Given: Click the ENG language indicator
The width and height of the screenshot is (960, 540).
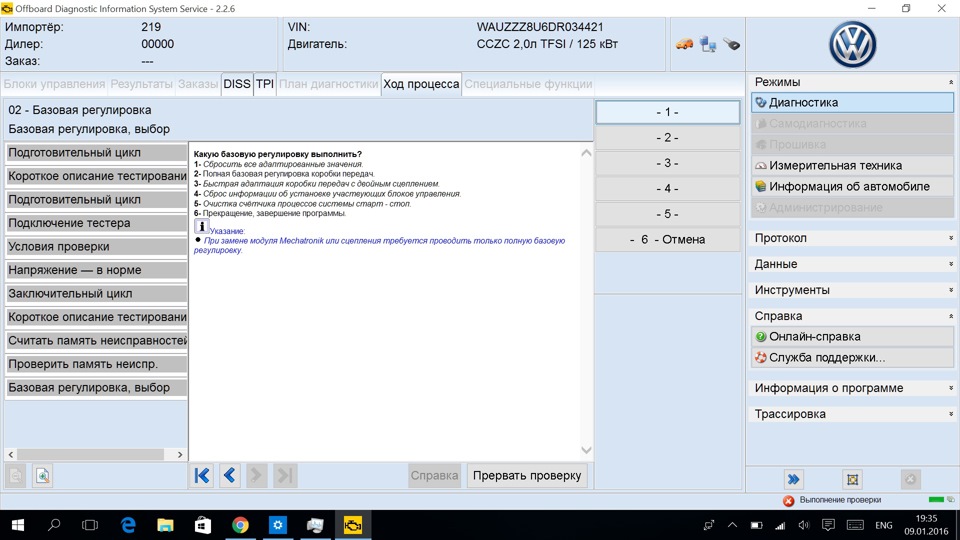Looking at the screenshot, I should (x=883, y=525).
